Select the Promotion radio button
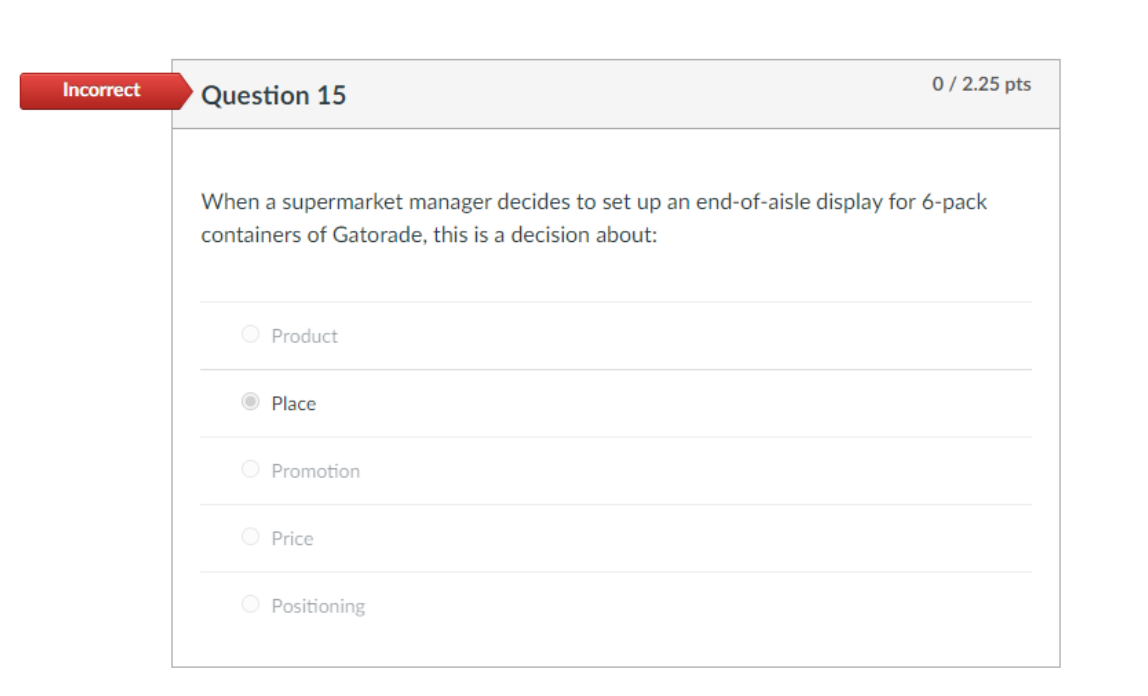The height and width of the screenshot is (696, 1148). point(251,469)
